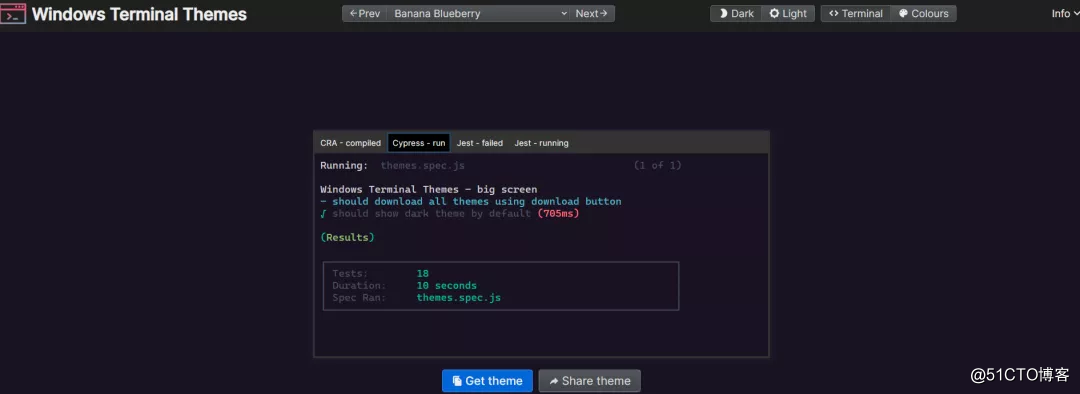Image resolution: width=1080 pixels, height=394 pixels.
Task: Open the Info menu
Action: [x=1065, y=14]
